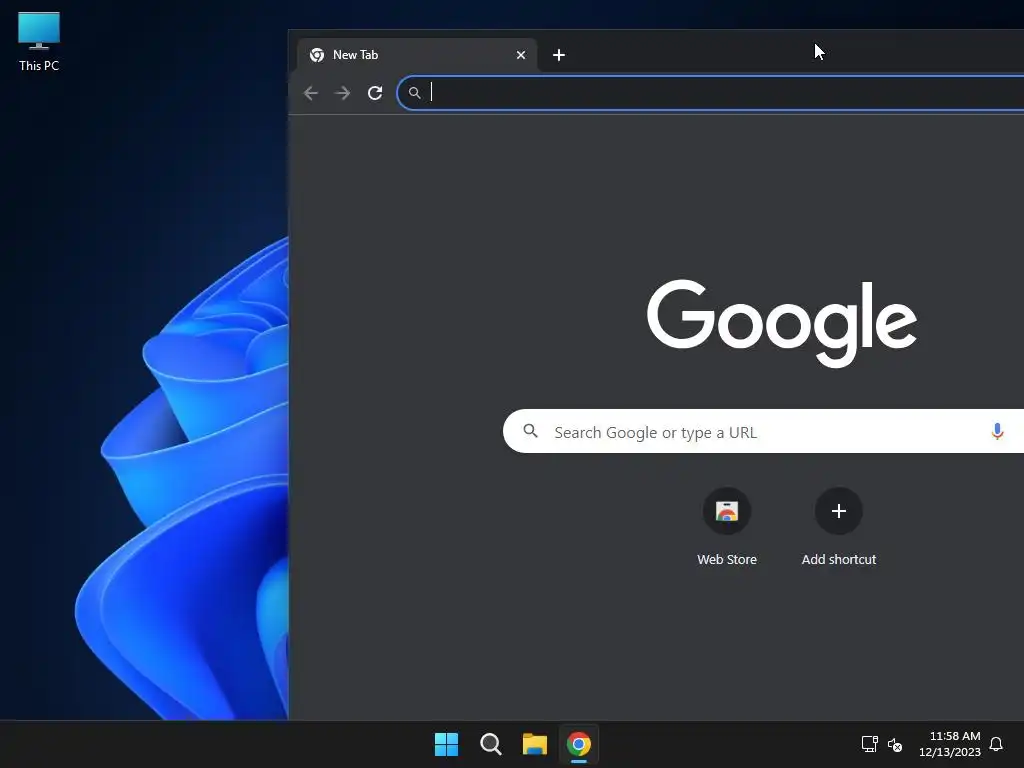Click the Add shortcut button

(839, 526)
